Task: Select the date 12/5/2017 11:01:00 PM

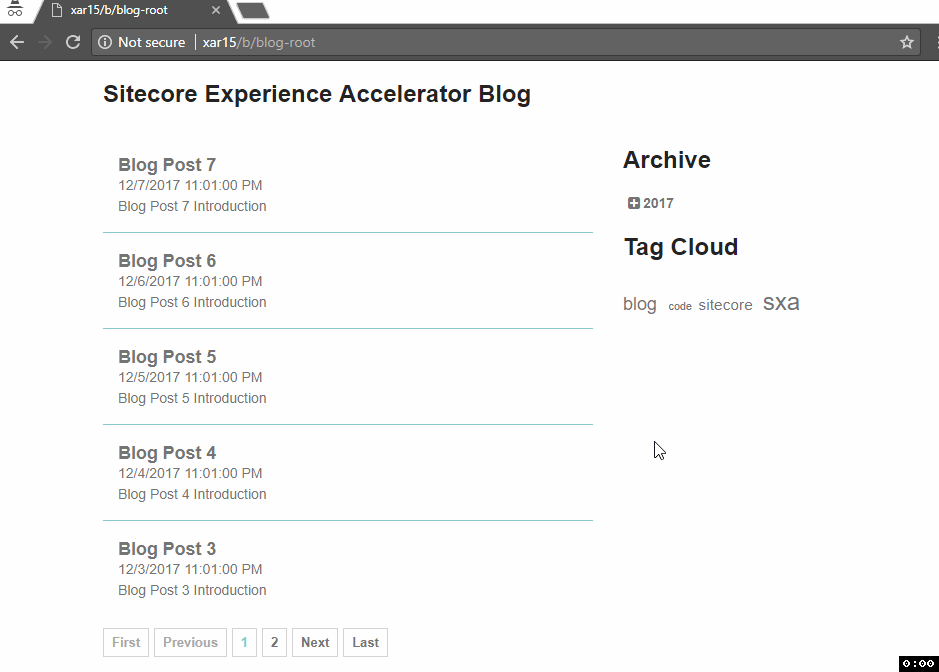Action: [190, 377]
